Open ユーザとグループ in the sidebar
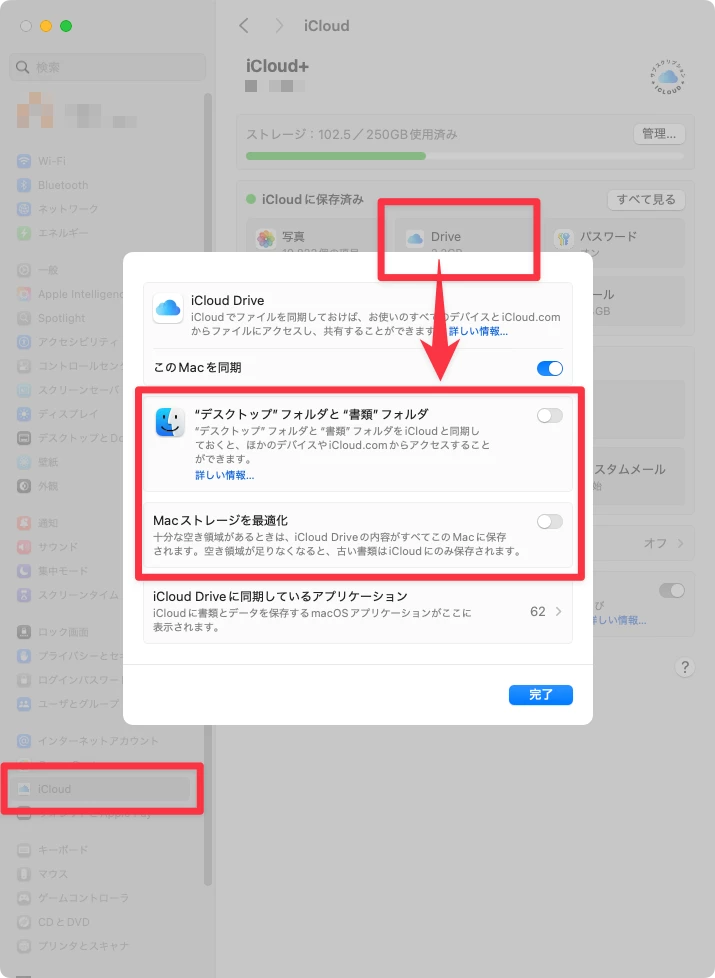The image size is (715, 978). click(67, 704)
